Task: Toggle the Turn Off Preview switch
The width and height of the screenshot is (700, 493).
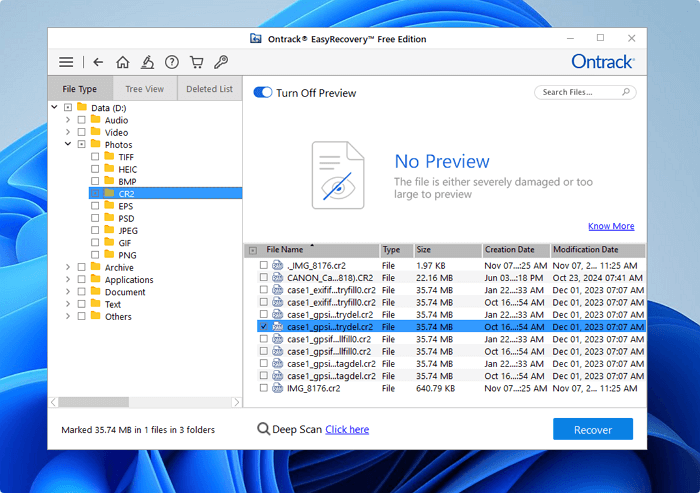Action: pyautogui.click(x=263, y=92)
